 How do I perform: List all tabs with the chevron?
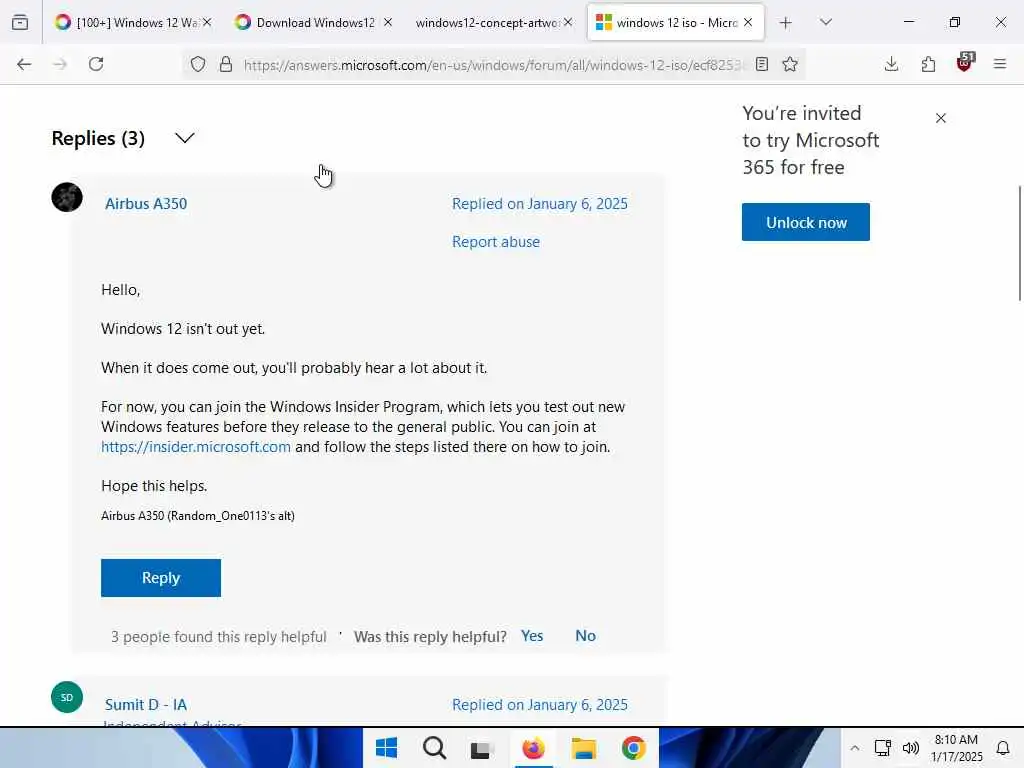(x=826, y=22)
